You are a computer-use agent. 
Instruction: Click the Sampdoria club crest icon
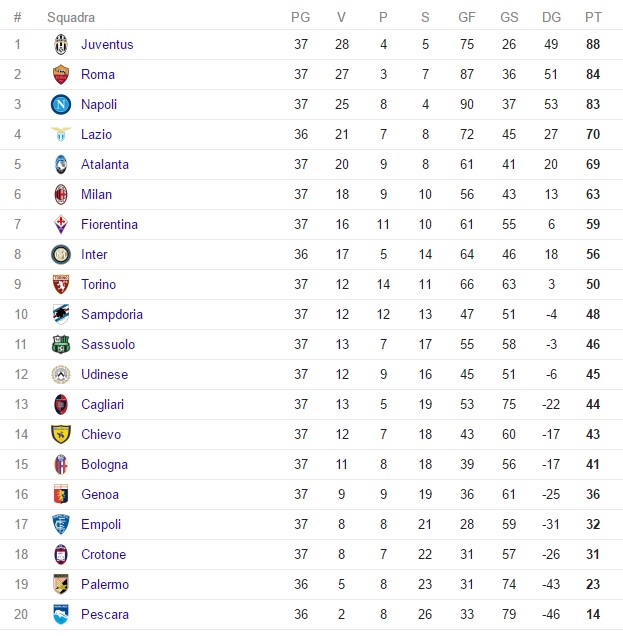[x=61, y=314]
